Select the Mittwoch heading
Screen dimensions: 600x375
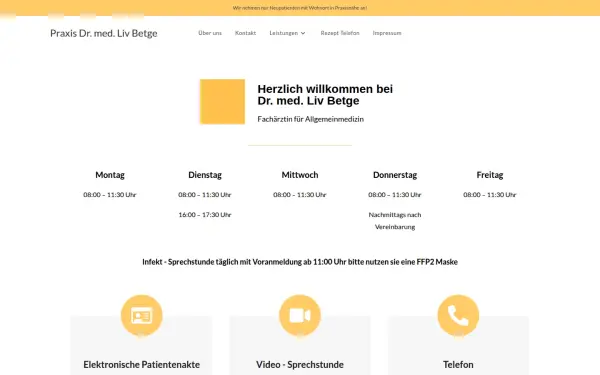pos(300,175)
